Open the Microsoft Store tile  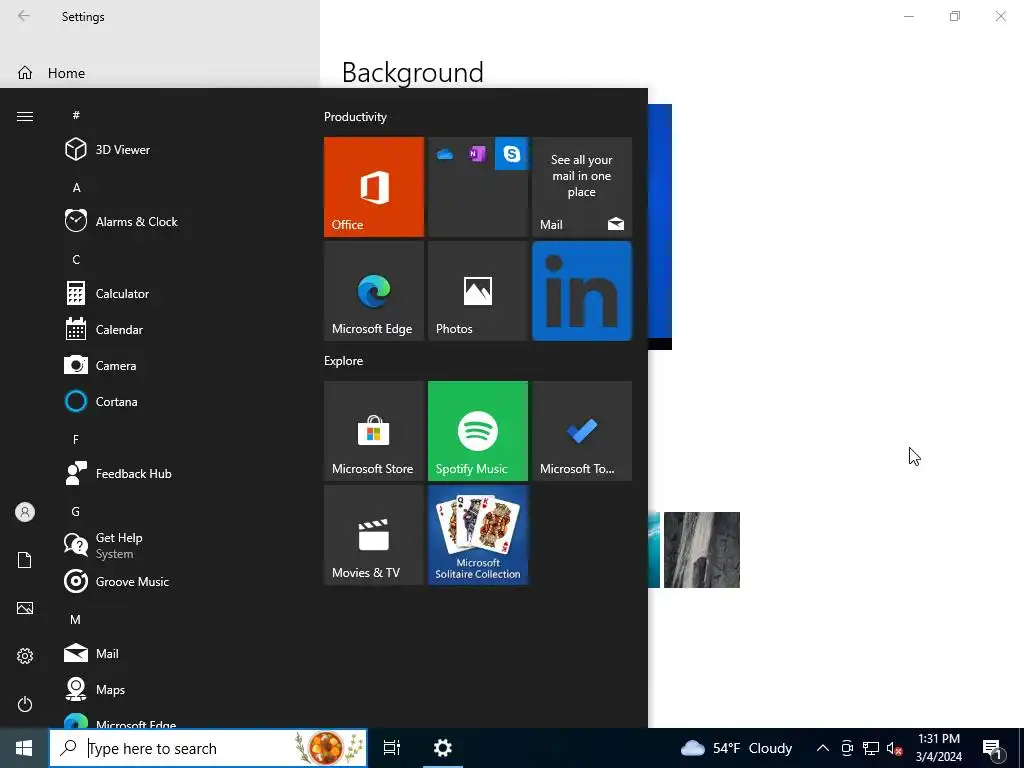pos(374,431)
